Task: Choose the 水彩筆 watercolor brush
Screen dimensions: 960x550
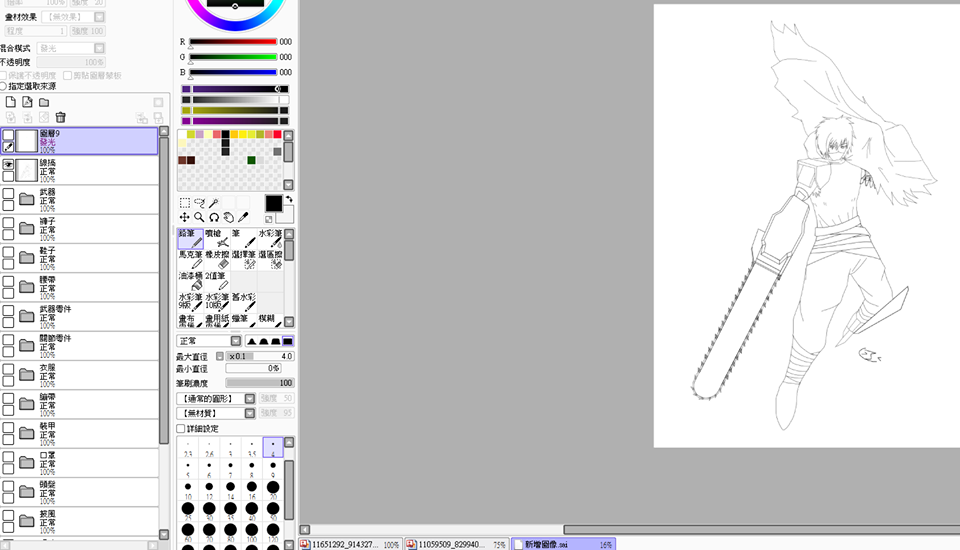Action: pos(271,239)
